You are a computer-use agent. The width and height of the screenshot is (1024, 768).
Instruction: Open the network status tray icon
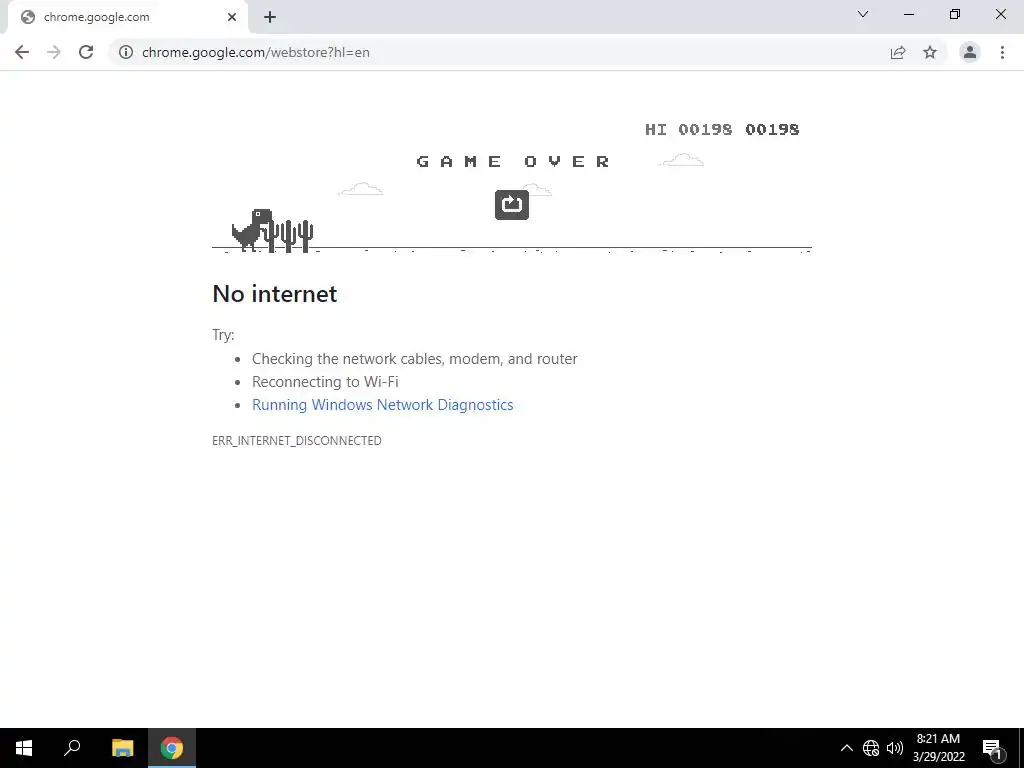tap(871, 748)
